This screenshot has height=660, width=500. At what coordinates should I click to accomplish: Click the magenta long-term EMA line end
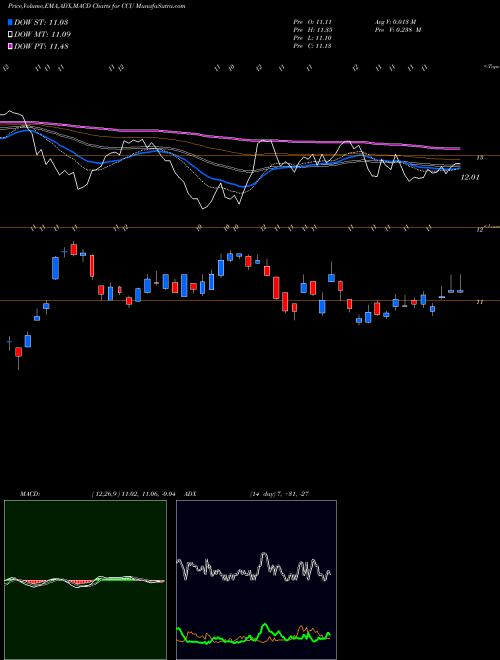[x=459, y=149]
